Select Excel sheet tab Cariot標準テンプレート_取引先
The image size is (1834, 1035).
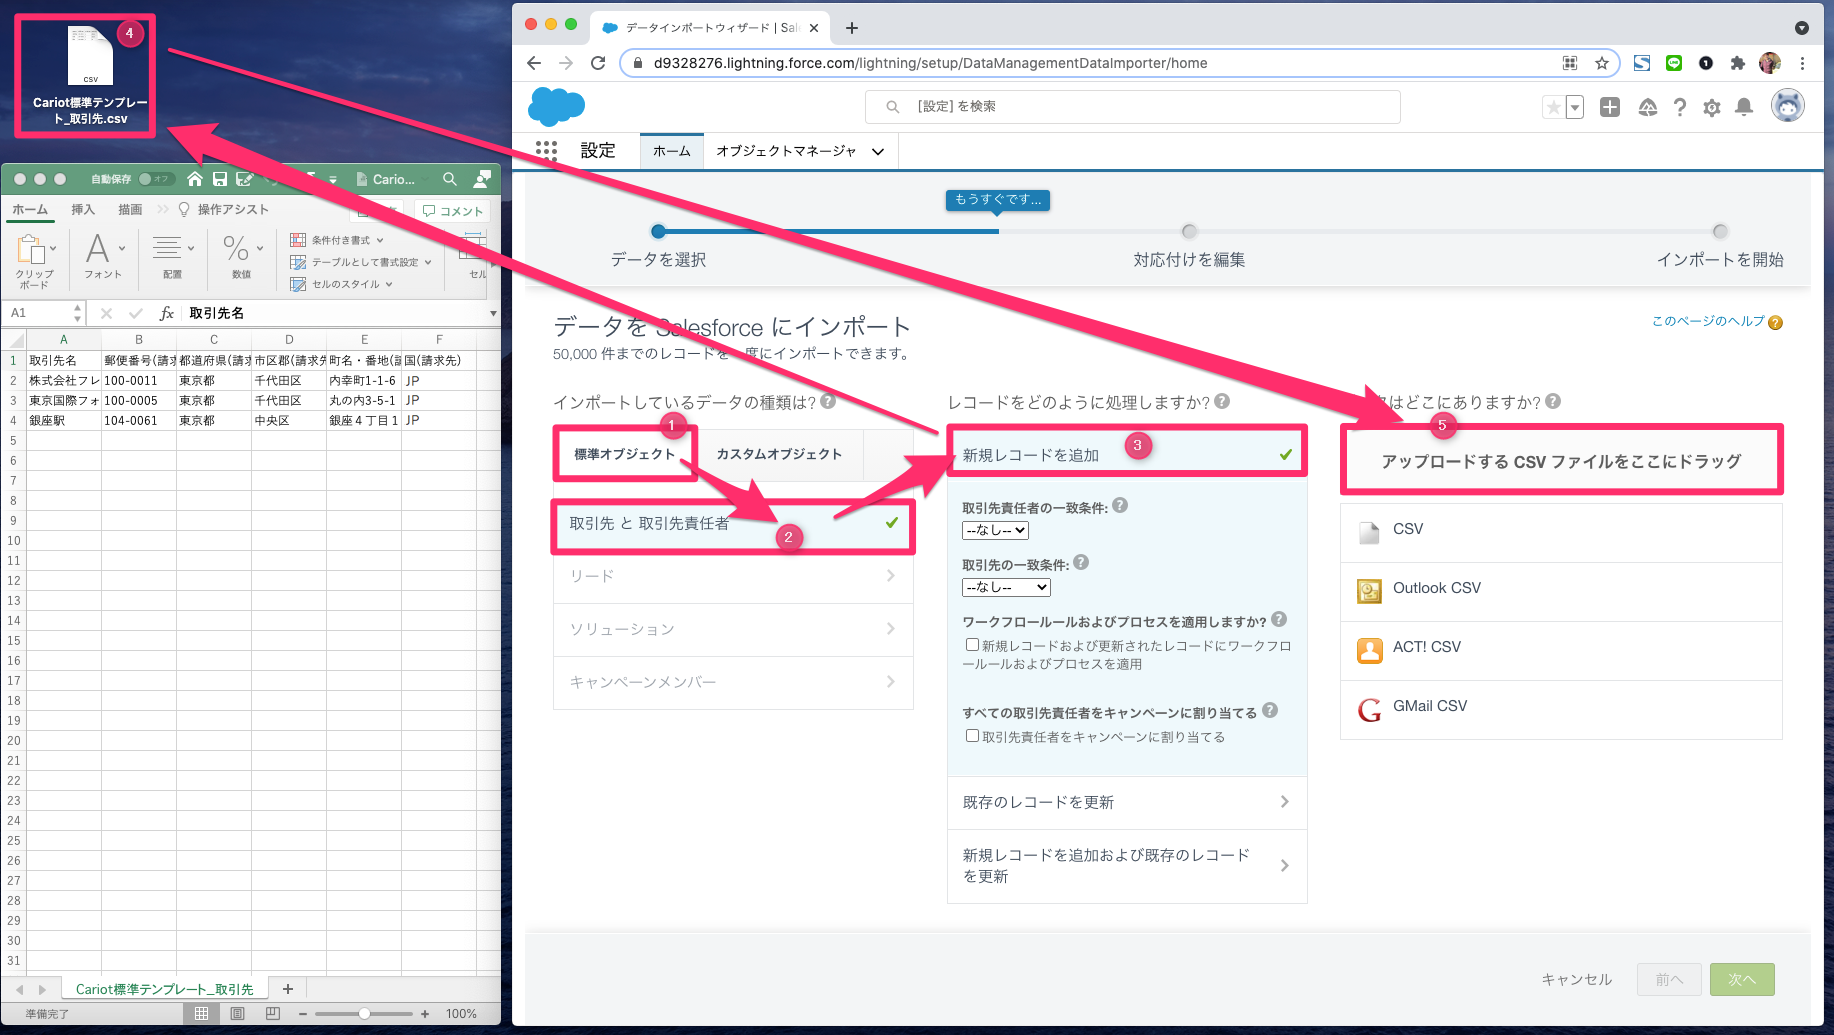tap(164, 989)
